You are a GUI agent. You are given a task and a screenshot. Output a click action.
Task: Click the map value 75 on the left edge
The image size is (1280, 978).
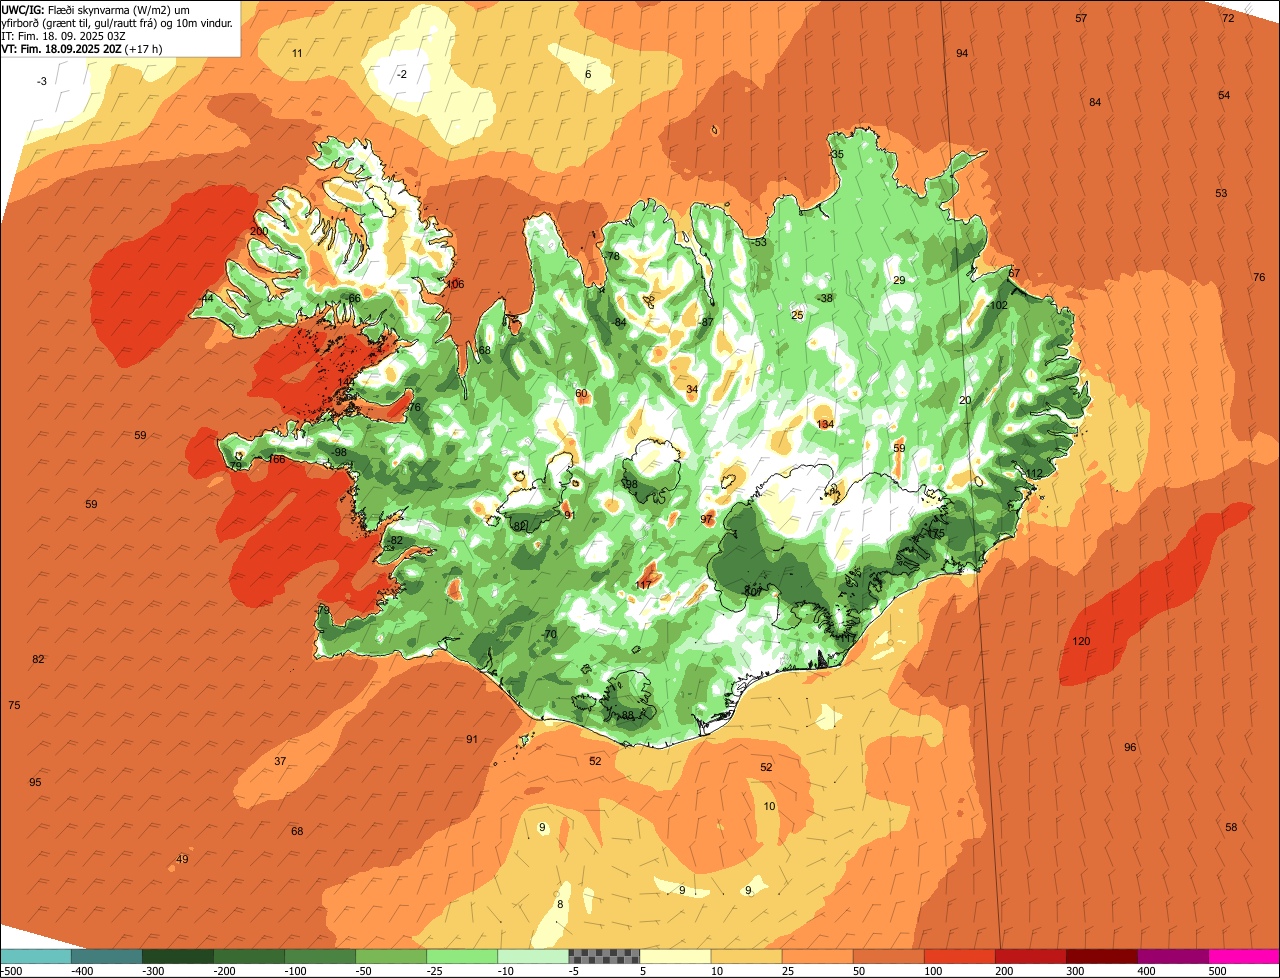click(14, 705)
